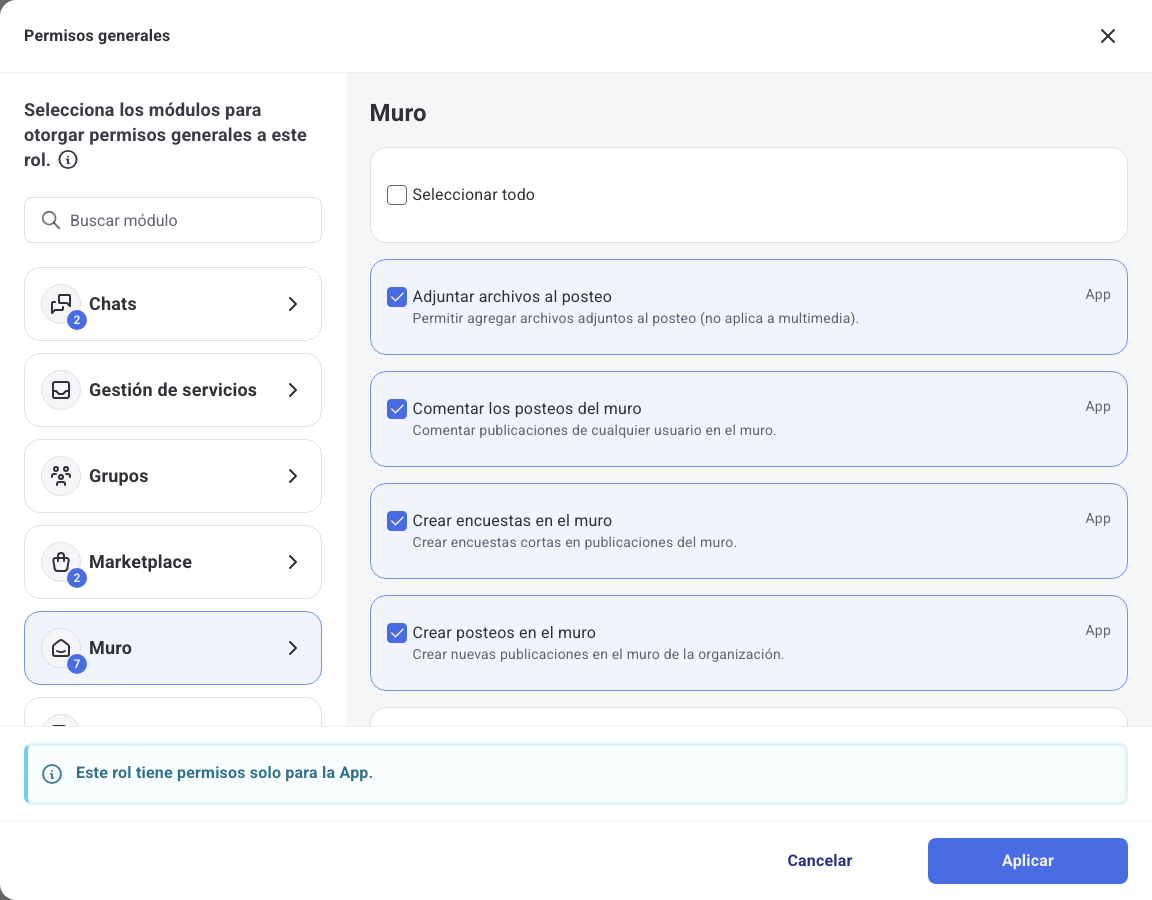Click the Permisos generales dialog title
Image resolution: width=1152 pixels, height=900 pixels.
point(97,35)
